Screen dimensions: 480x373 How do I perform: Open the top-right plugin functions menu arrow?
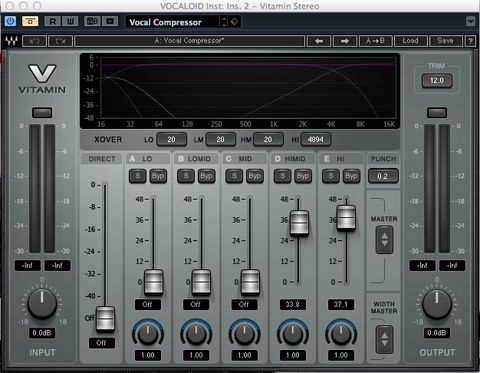(x=470, y=21)
